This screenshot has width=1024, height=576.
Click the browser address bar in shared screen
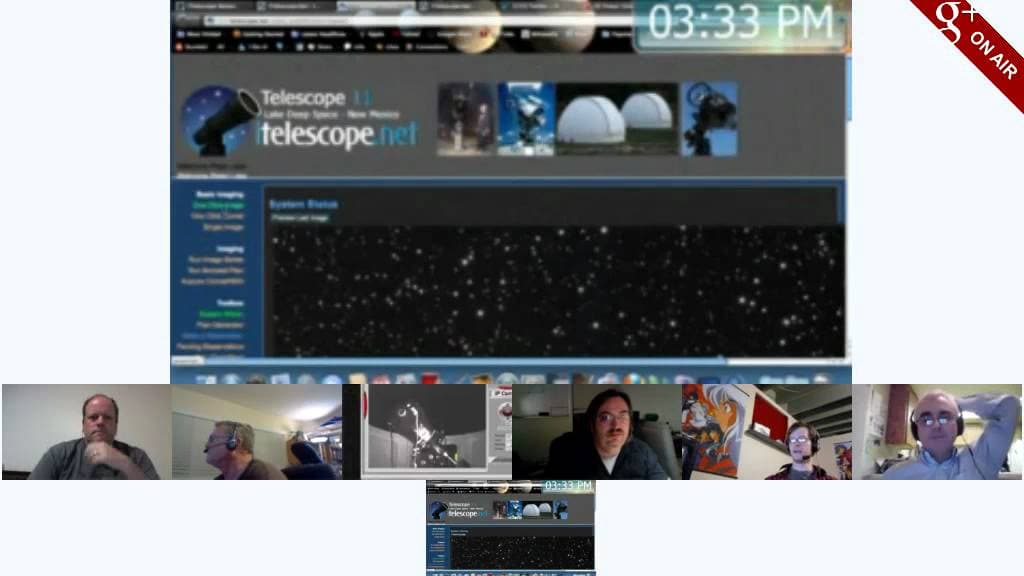(418, 21)
